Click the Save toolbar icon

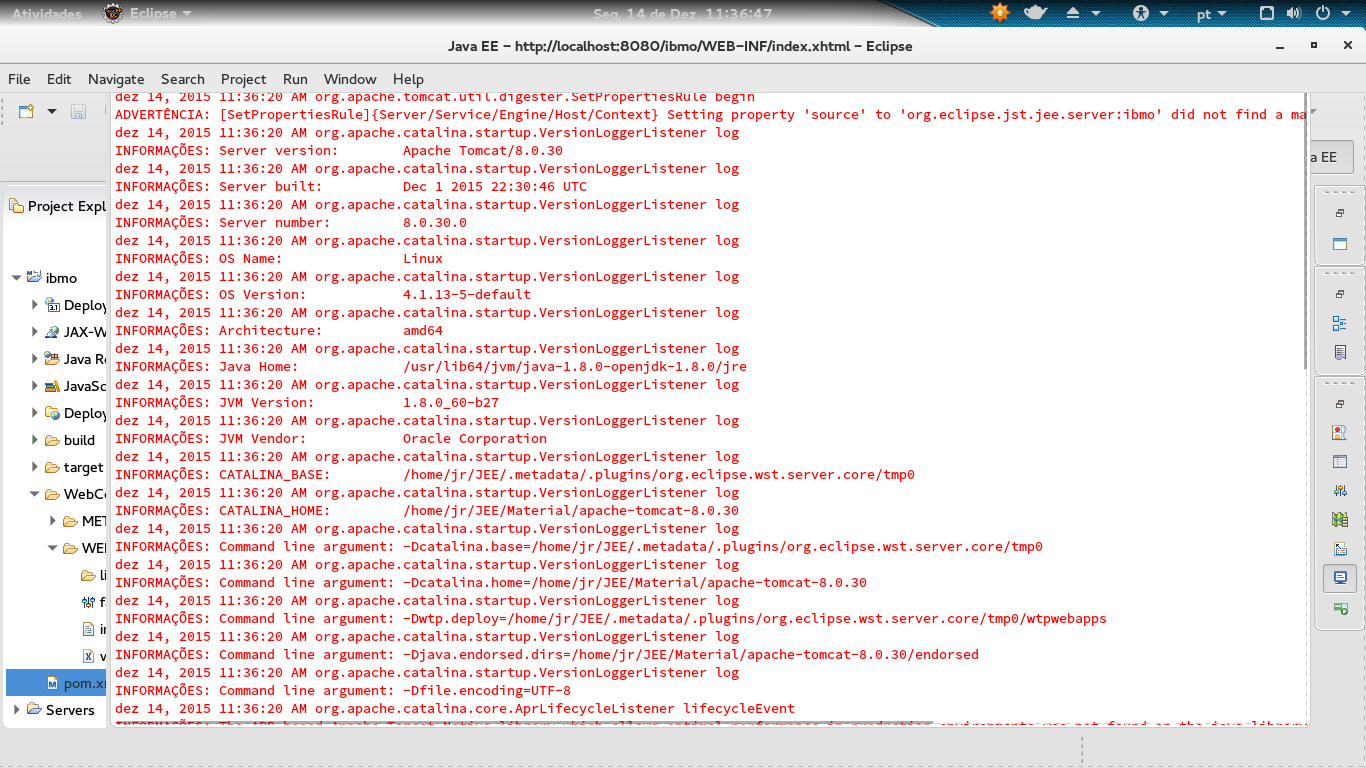pos(78,112)
